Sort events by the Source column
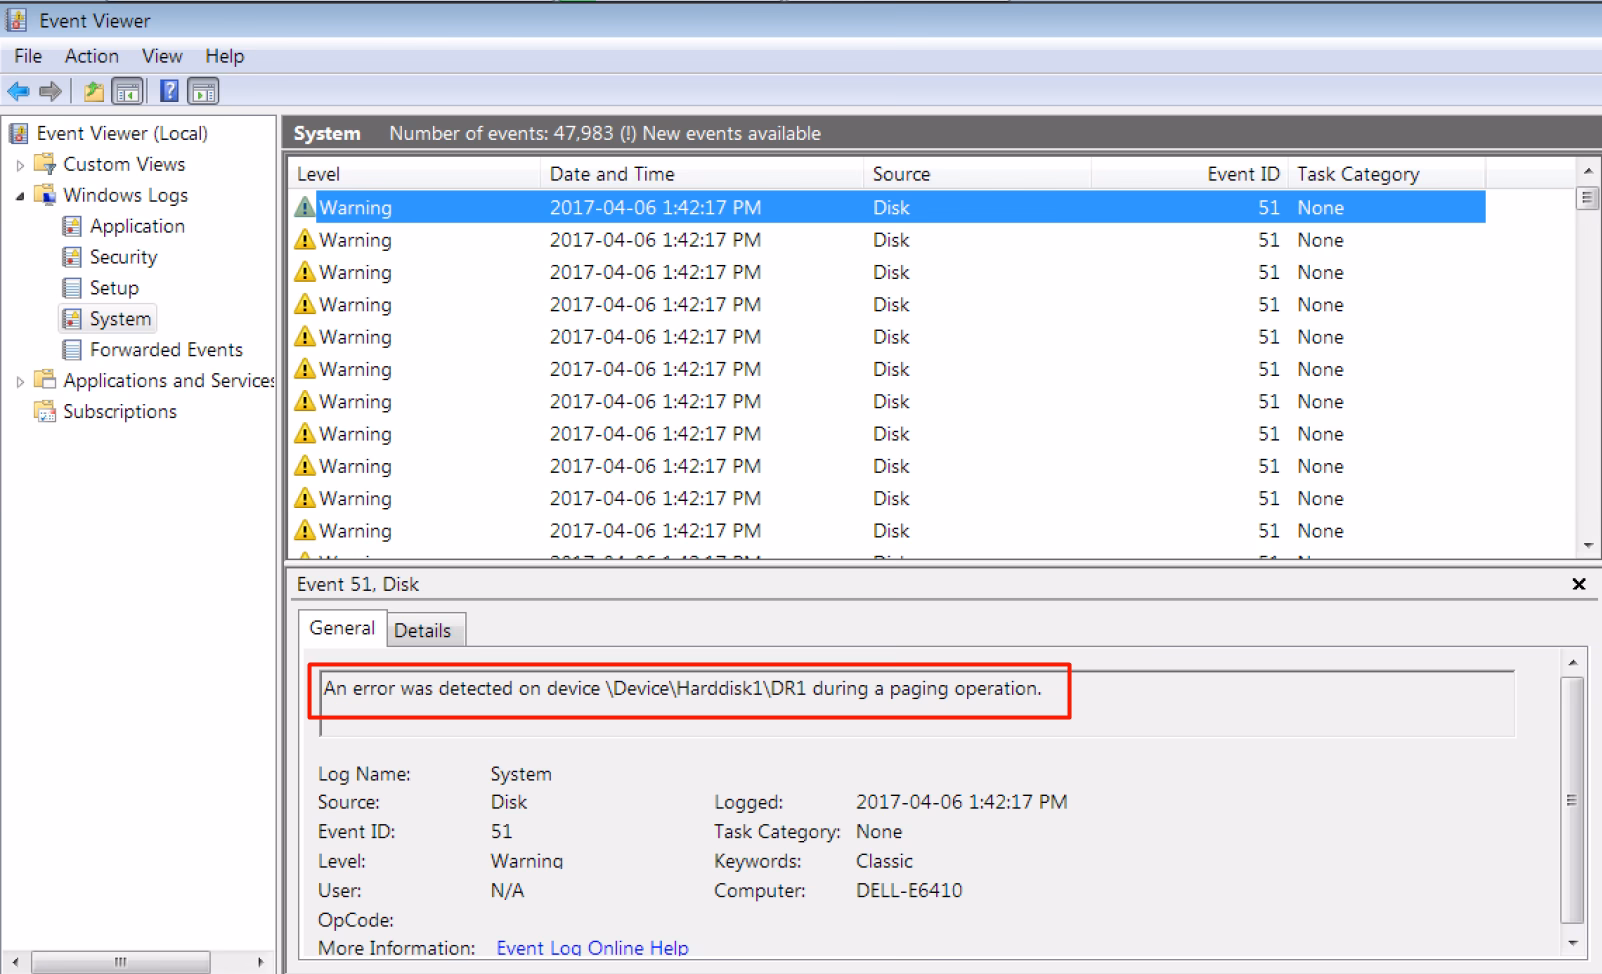 pos(901,173)
